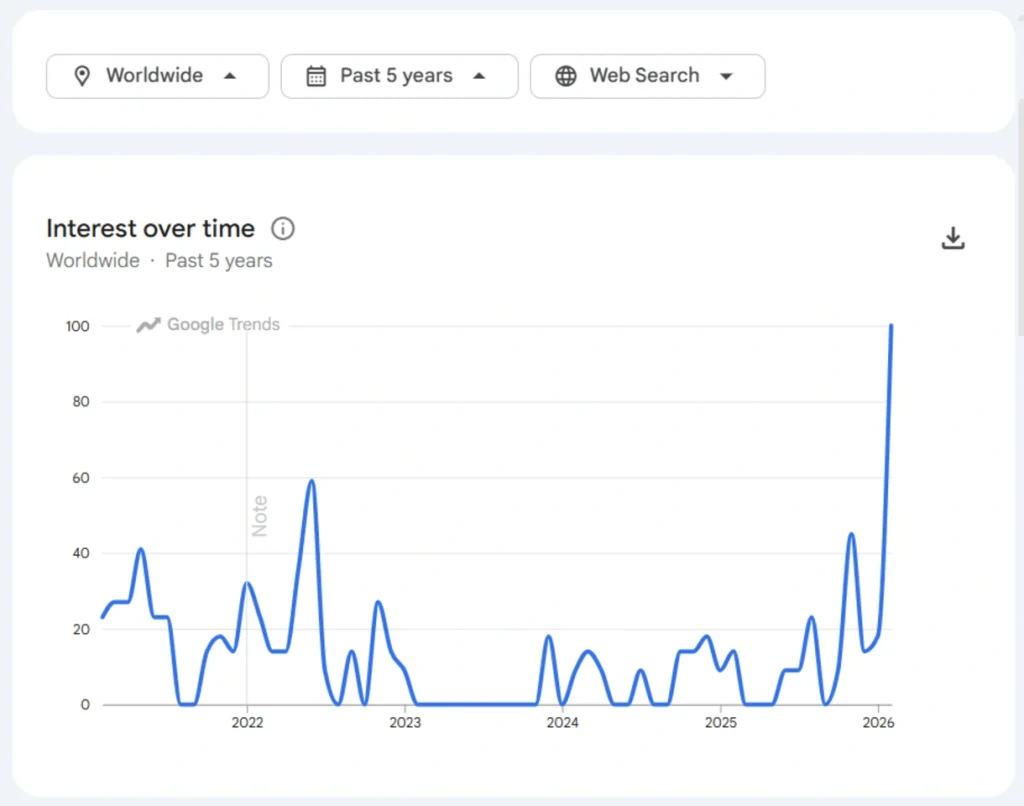Select the Worldwide filter chip
Screen dimensions: 1024x806
(157, 75)
